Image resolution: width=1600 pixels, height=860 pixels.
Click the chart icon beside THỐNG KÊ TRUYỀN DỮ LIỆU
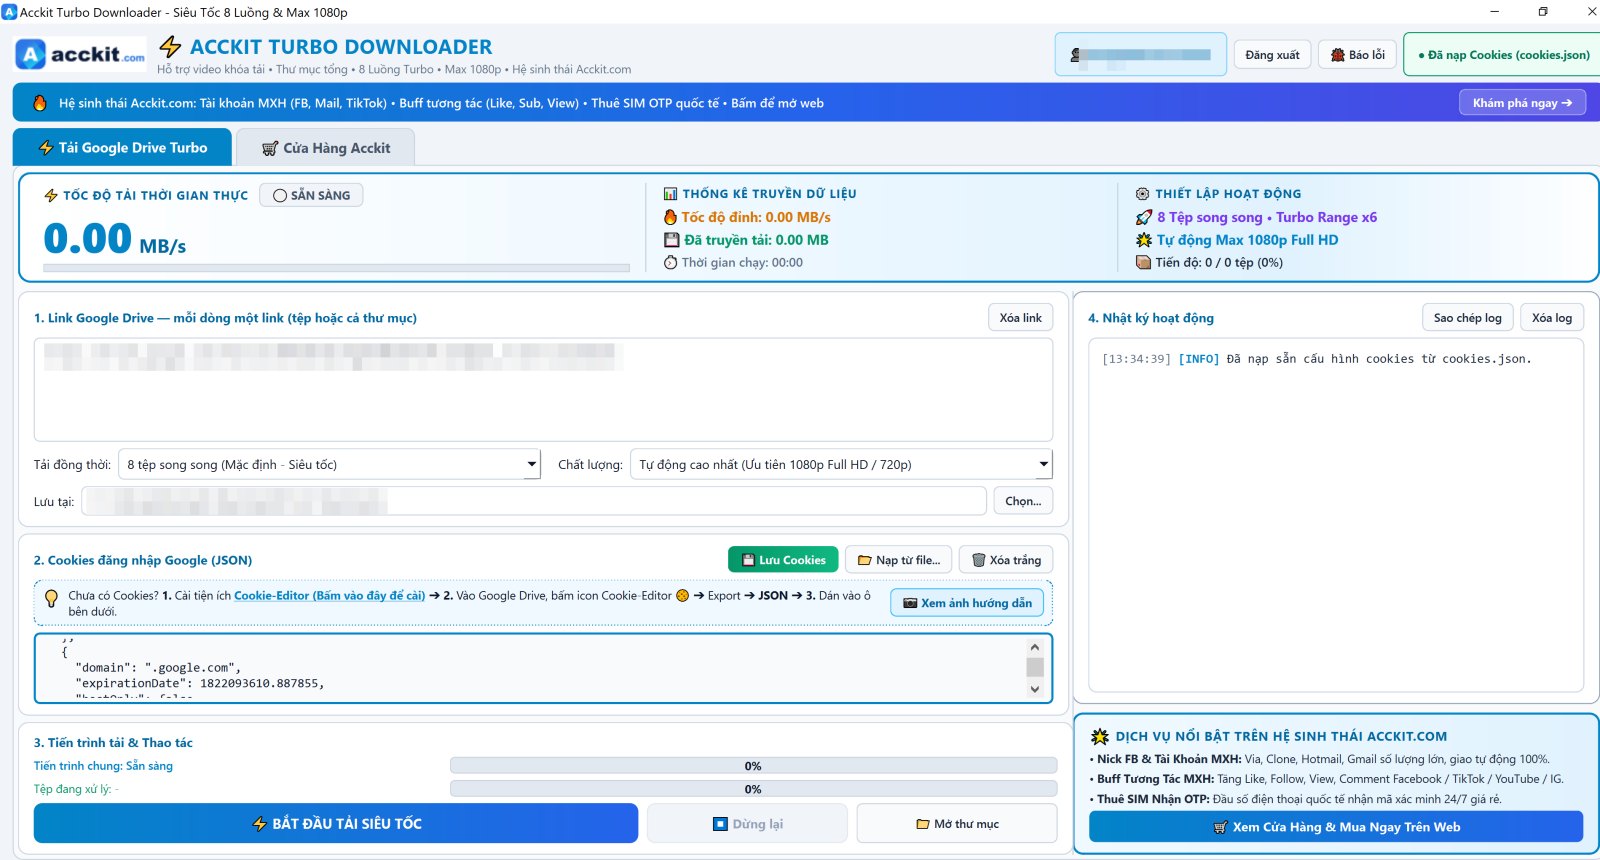pos(670,194)
